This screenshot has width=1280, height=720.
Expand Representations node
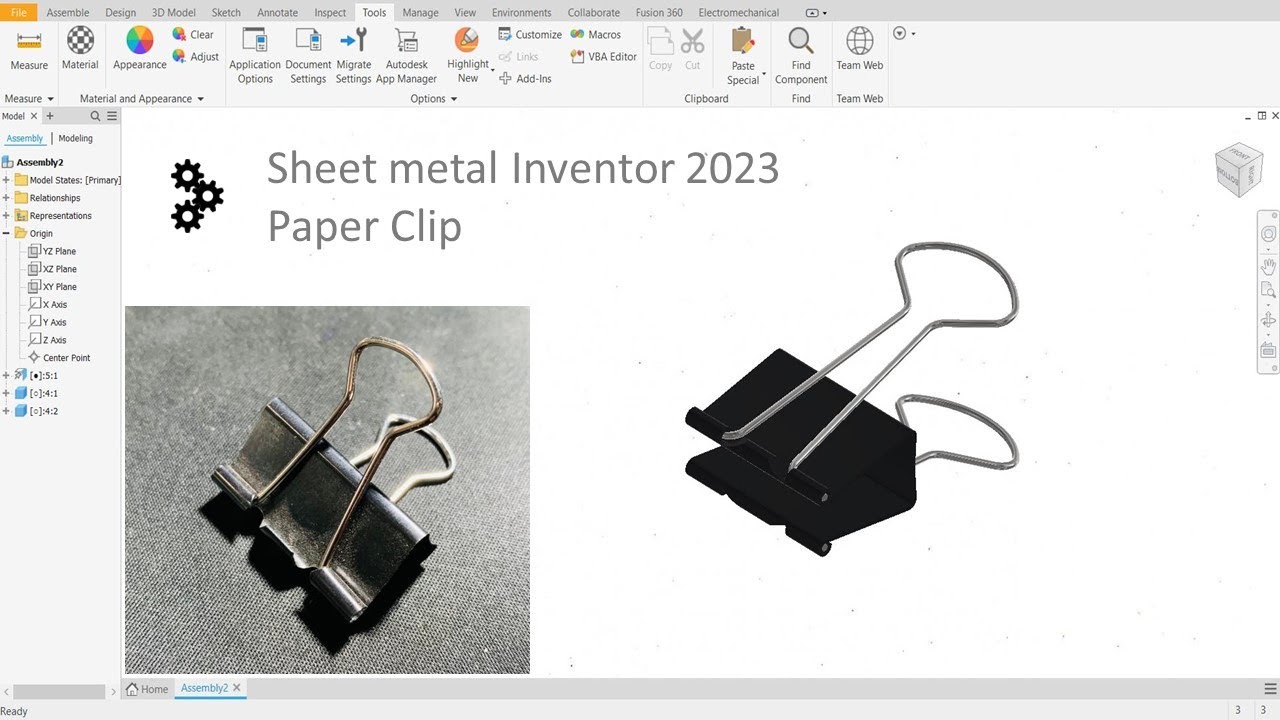point(6,216)
